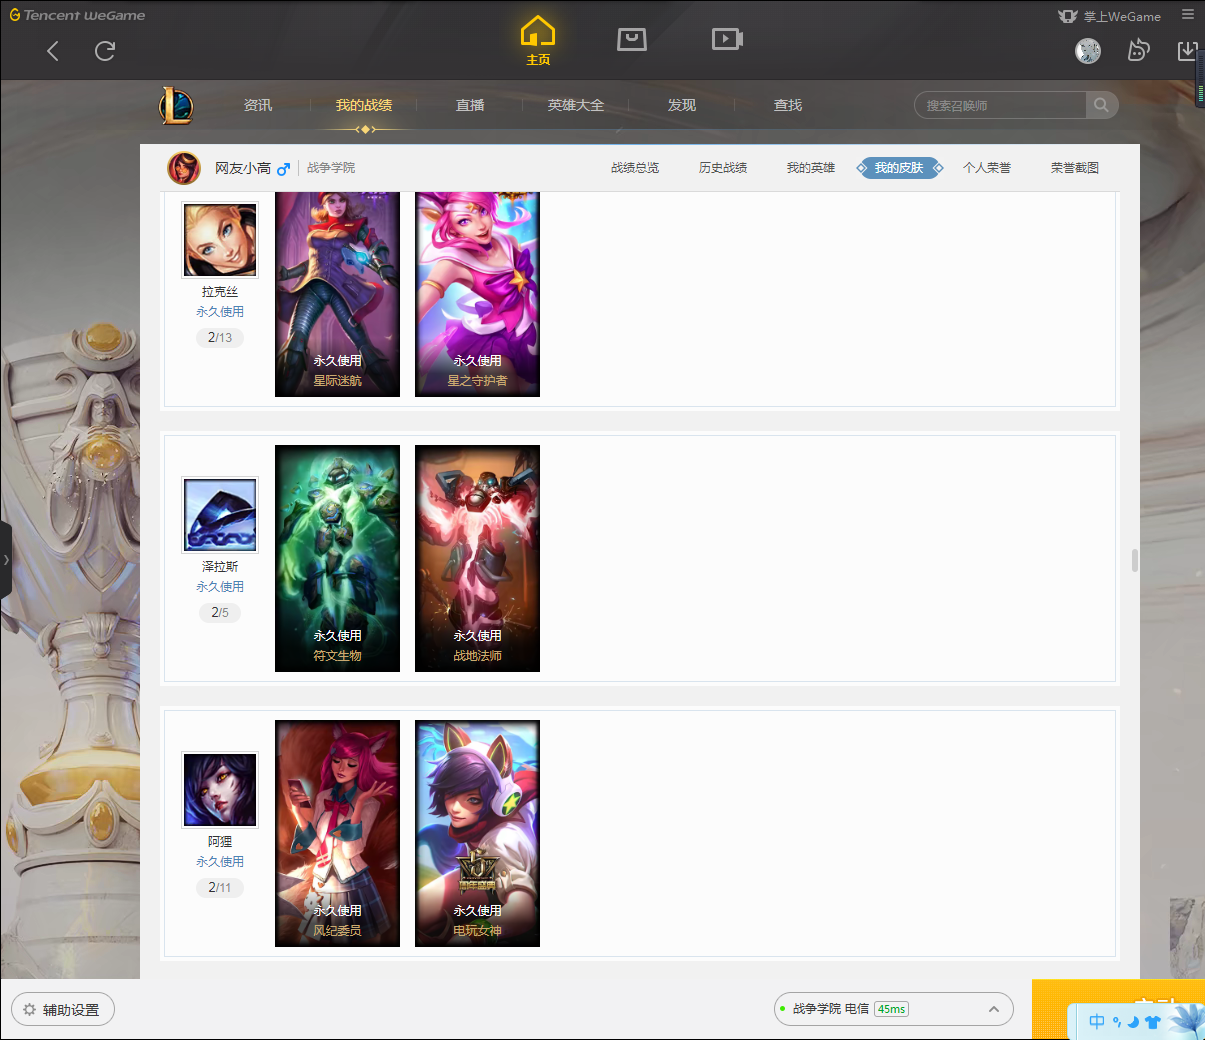Click the refresh page icon

tap(105, 51)
